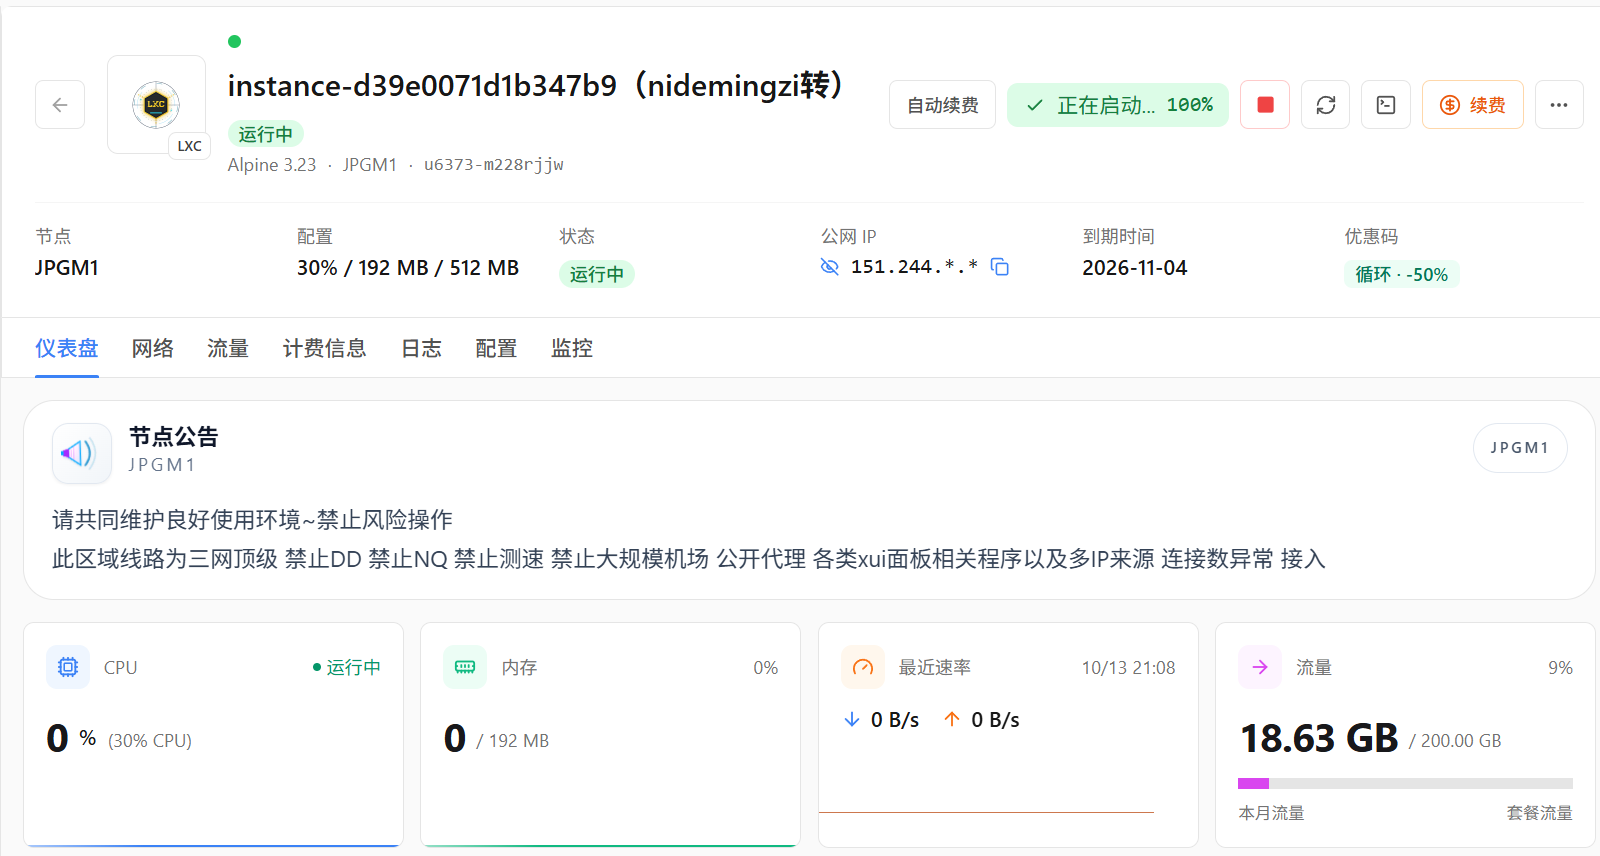Click the expiry date 2026-11-04
Screen dimensions: 1600x856
click(1135, 268)
